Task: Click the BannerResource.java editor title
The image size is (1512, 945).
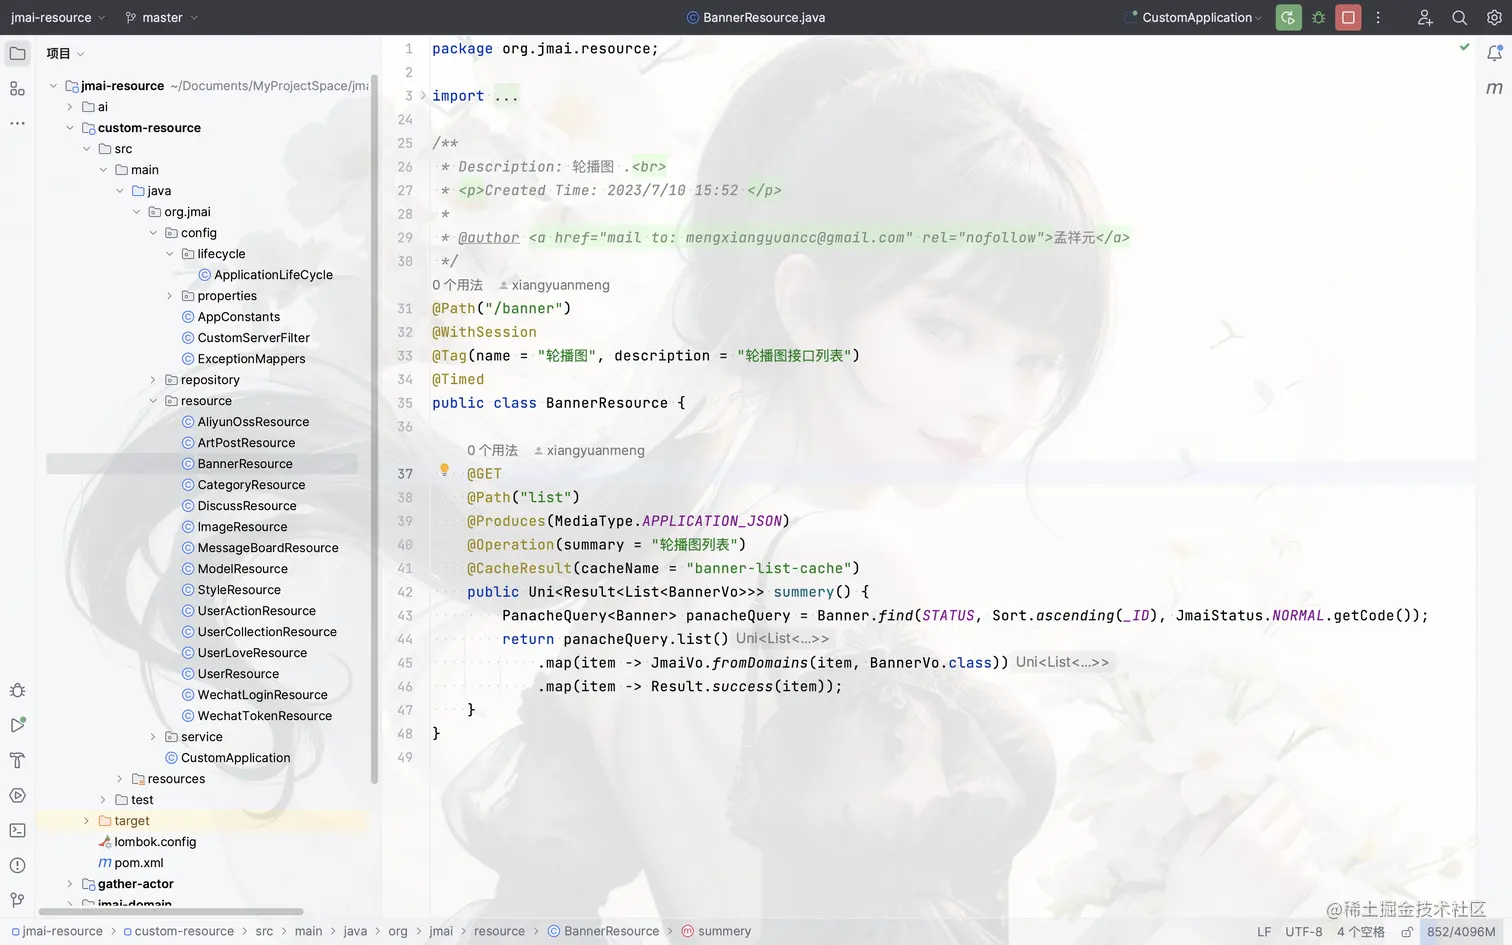Action: pos(755,17)
